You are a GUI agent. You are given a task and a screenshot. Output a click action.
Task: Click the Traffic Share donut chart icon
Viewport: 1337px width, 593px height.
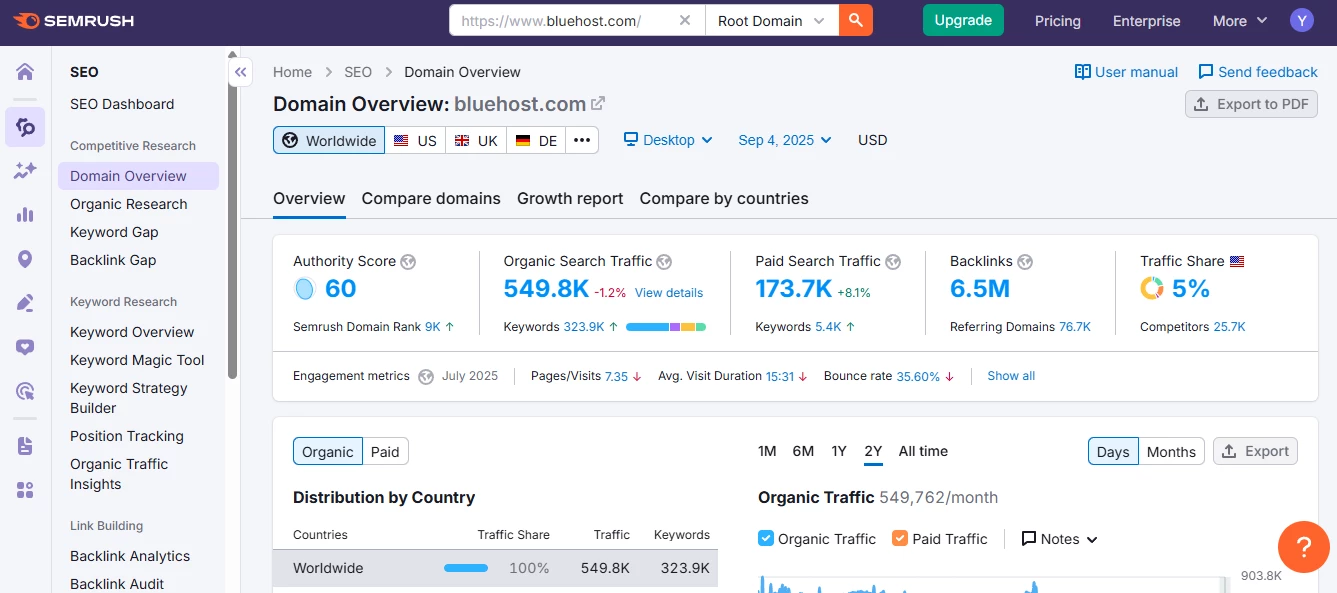tap(1152, 289)
